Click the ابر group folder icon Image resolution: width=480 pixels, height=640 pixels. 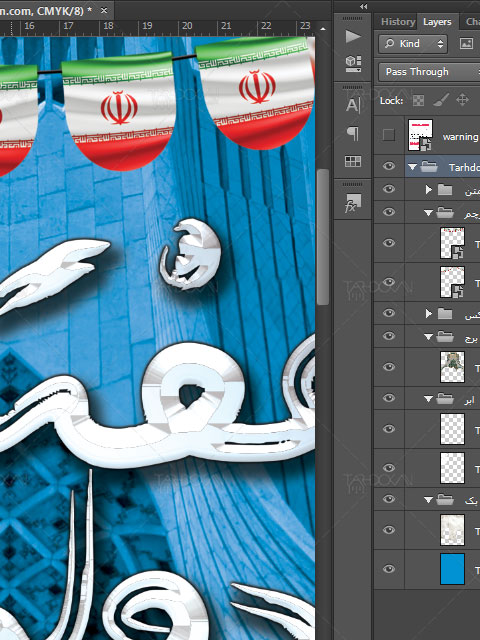[445, 399]
